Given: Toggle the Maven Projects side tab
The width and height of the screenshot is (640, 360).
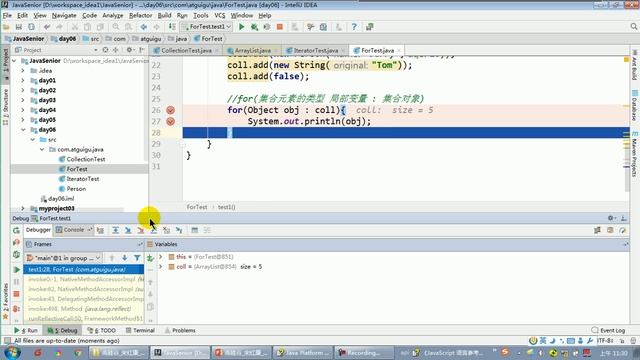Looking at the screenshot, I should pyautogui.click(x=635, y=155).
